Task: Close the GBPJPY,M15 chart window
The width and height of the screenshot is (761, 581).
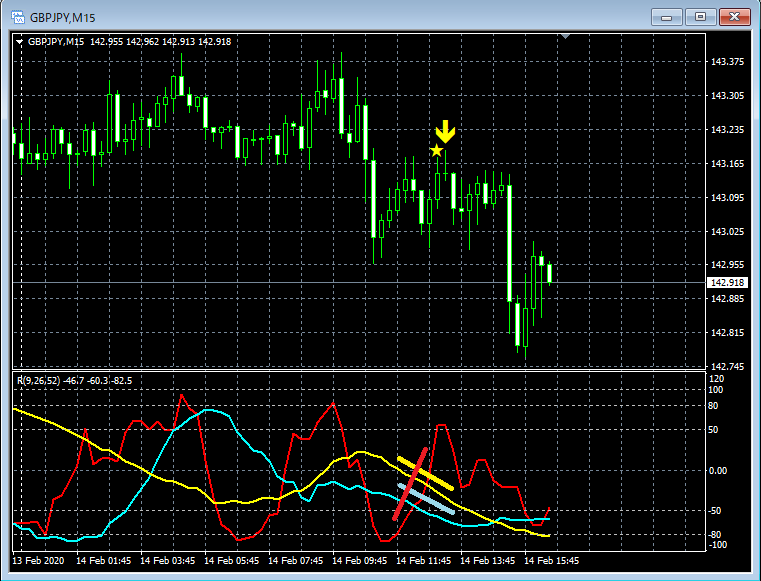Action: 734,17
